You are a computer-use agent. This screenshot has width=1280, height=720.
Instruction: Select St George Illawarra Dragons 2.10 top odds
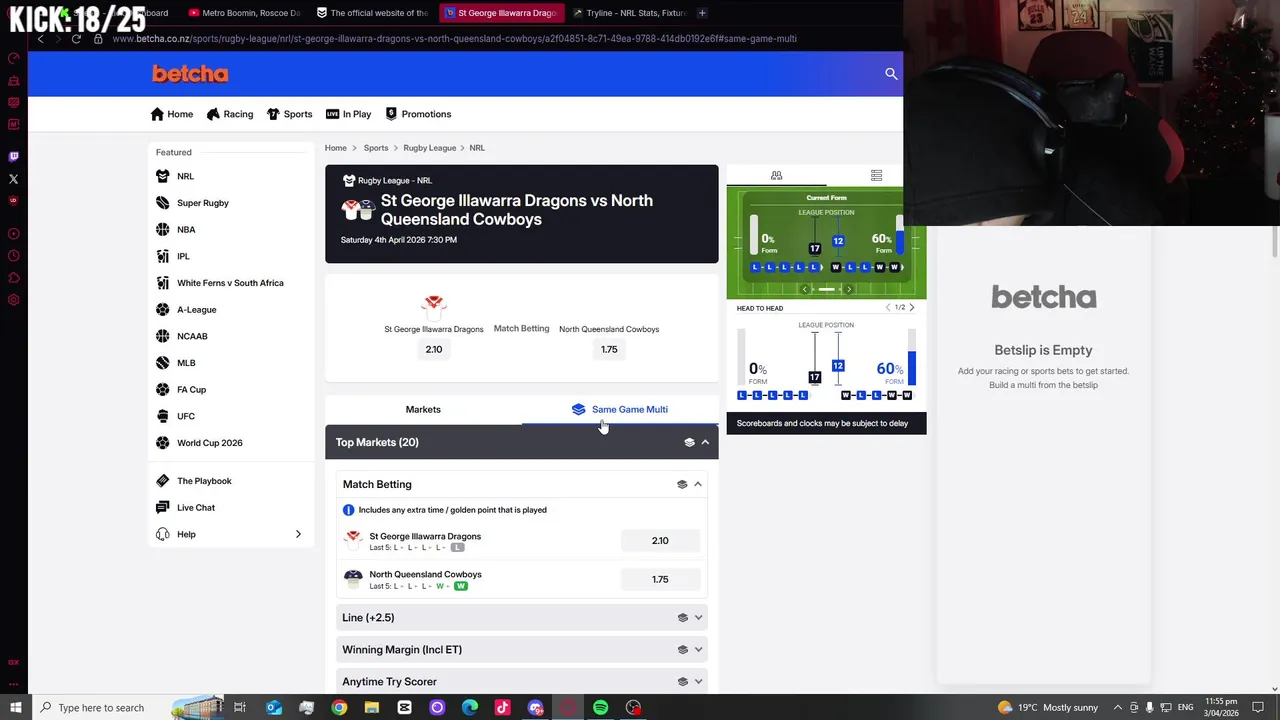pyautogui.click(x=434, y=349)
